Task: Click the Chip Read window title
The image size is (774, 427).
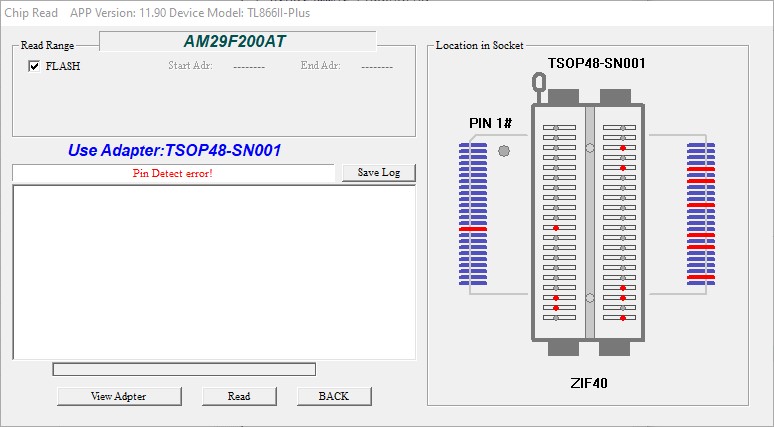Action: (31, 13)
